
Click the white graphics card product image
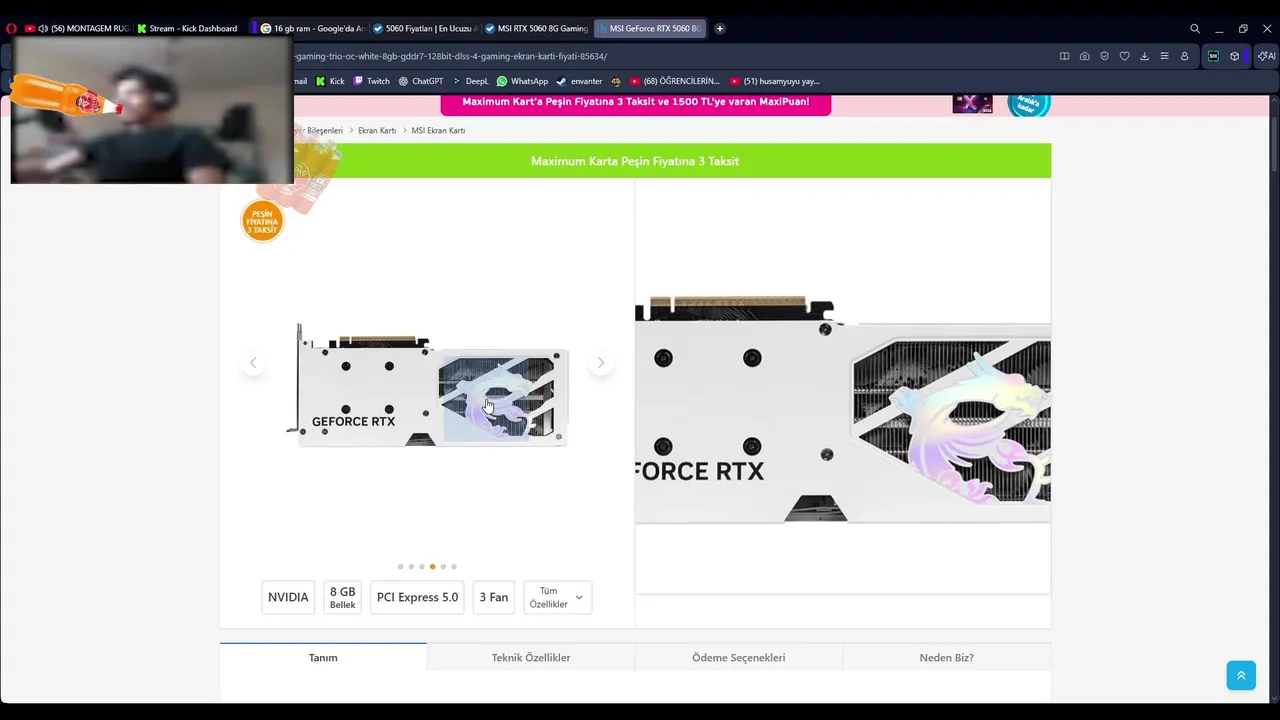(428, 385)
